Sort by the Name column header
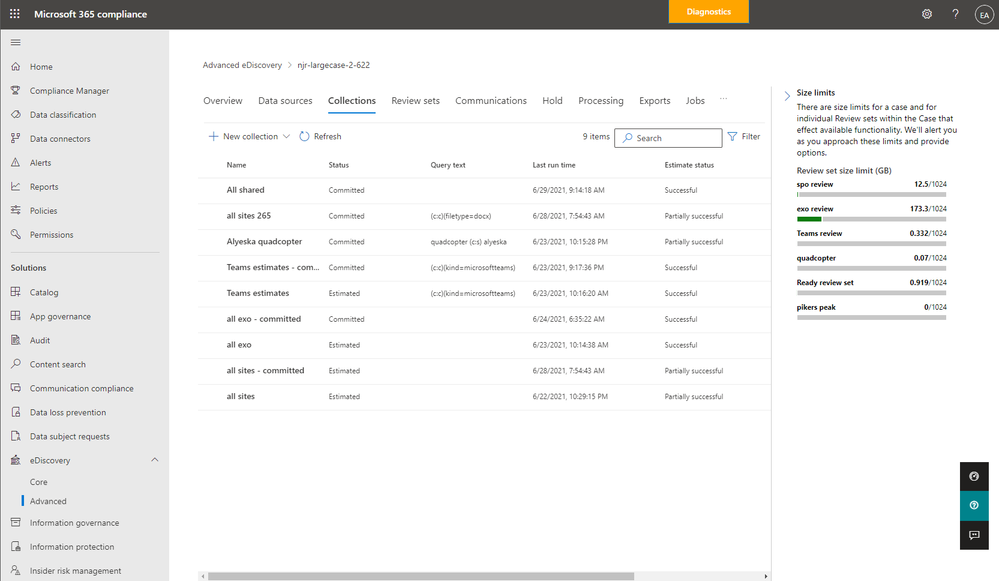Image resolution: width=999 pixels, height=581 pixels. pos(236,165)
